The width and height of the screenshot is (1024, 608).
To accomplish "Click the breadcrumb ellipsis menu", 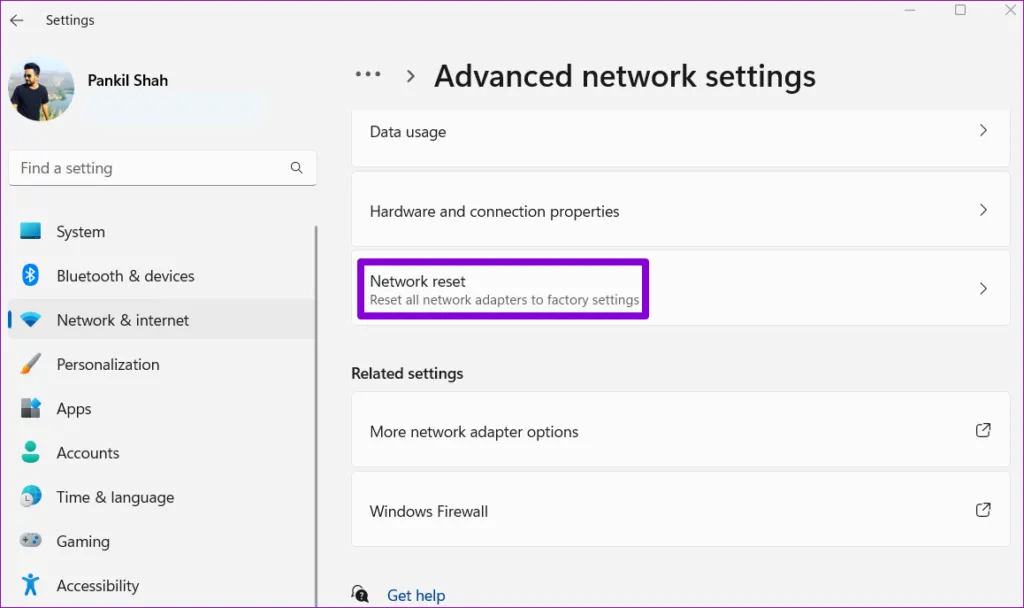I will click(x=368, y=76).
